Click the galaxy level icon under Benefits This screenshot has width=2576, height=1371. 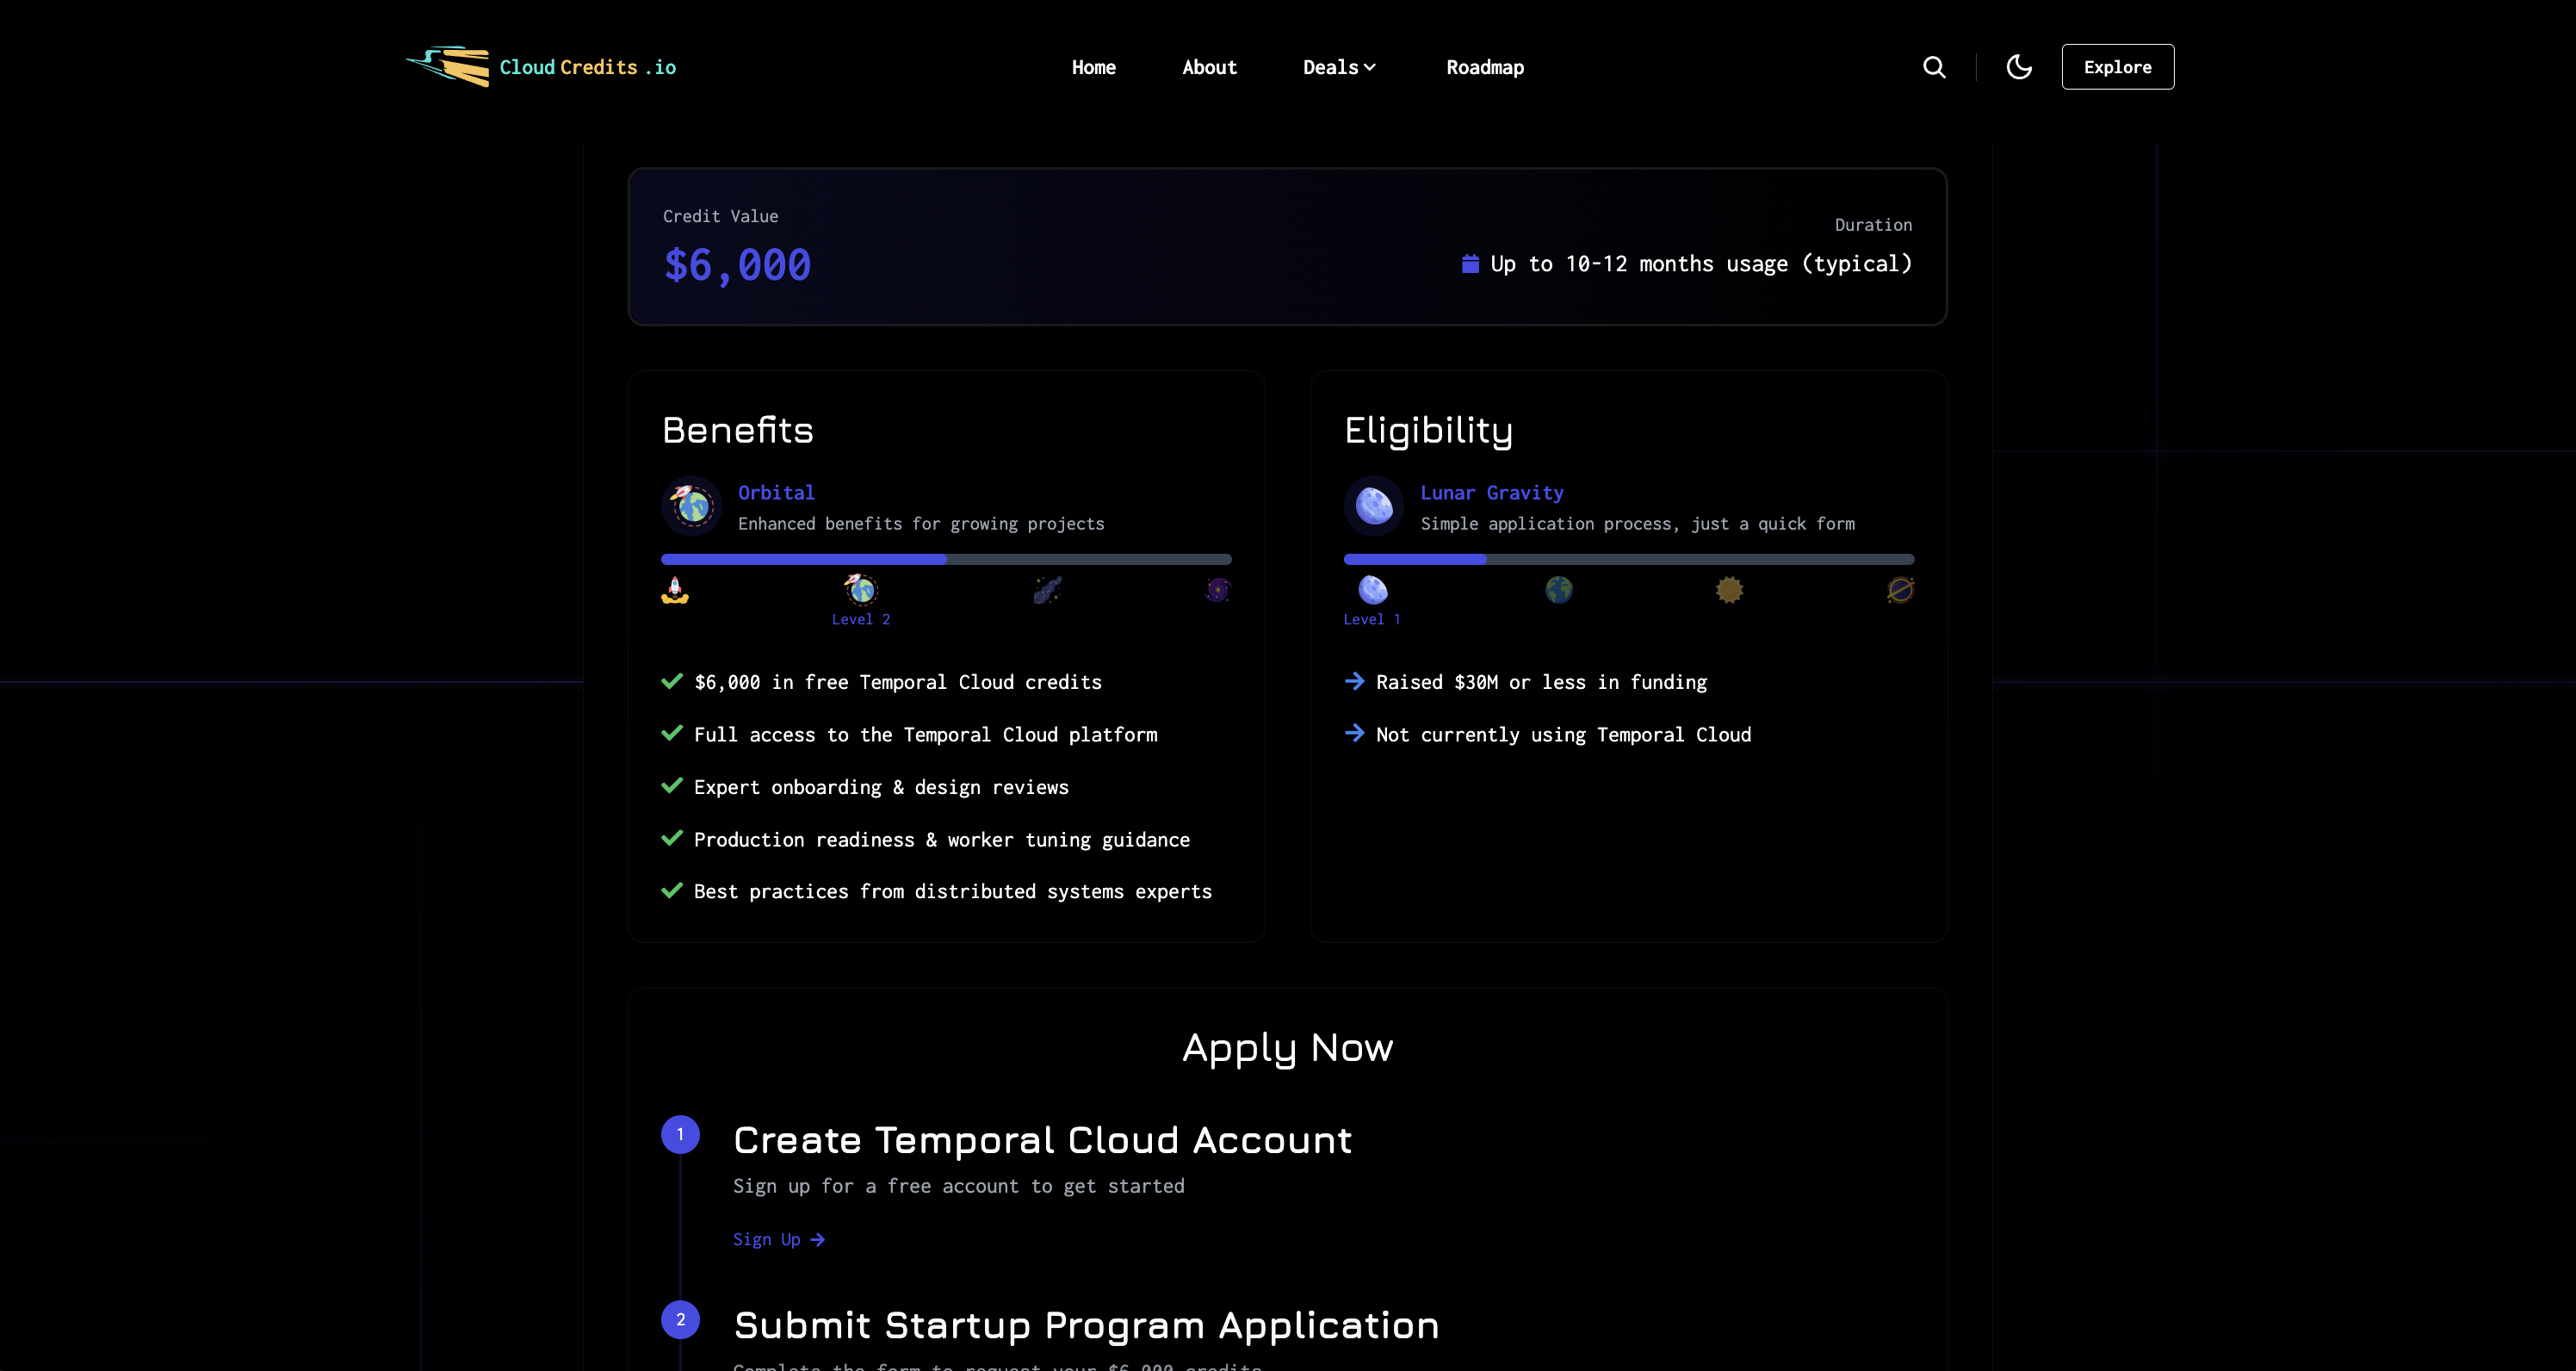1217,590
